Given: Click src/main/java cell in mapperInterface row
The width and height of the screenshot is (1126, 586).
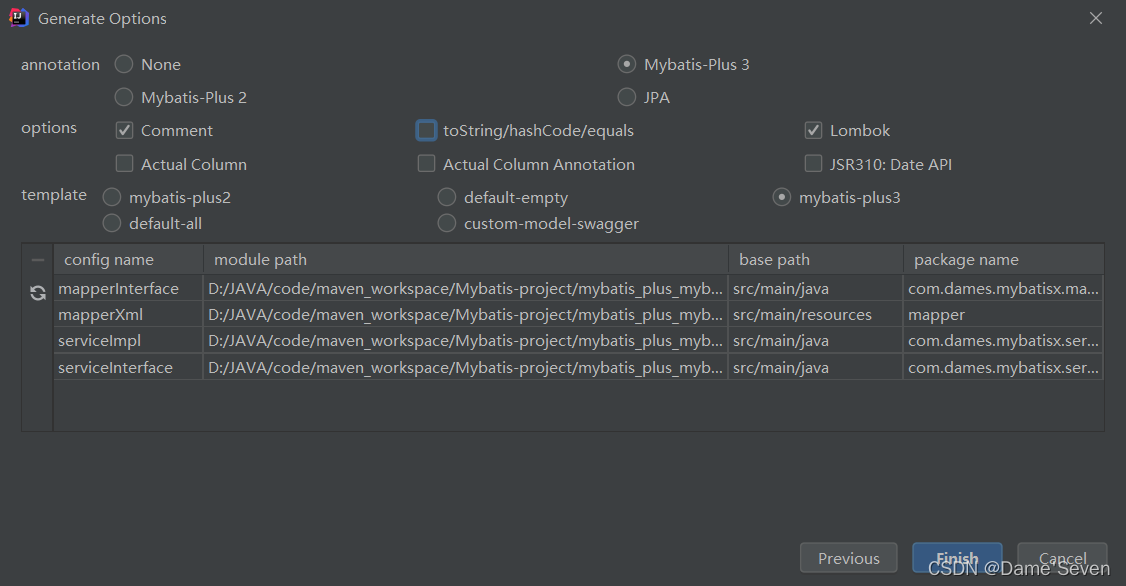Looking at the screenshot, I should [816, 289].
